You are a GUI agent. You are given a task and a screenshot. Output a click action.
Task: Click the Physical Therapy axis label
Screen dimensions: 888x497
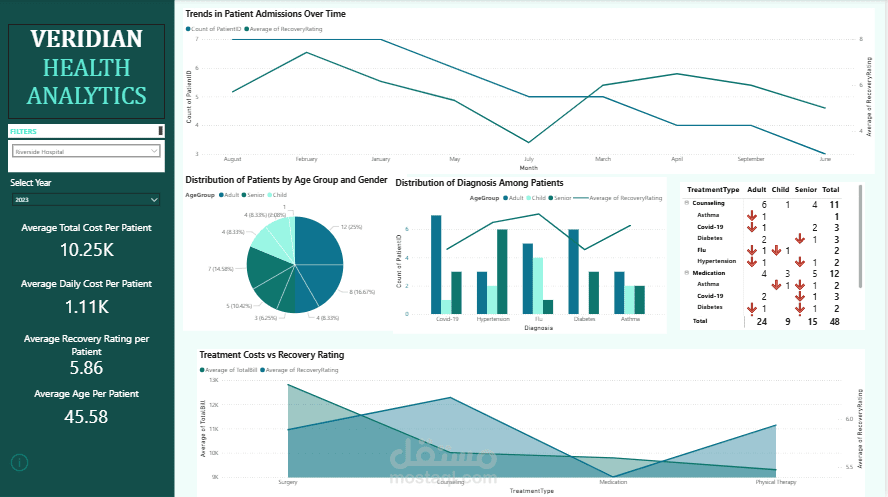(776, 482)
